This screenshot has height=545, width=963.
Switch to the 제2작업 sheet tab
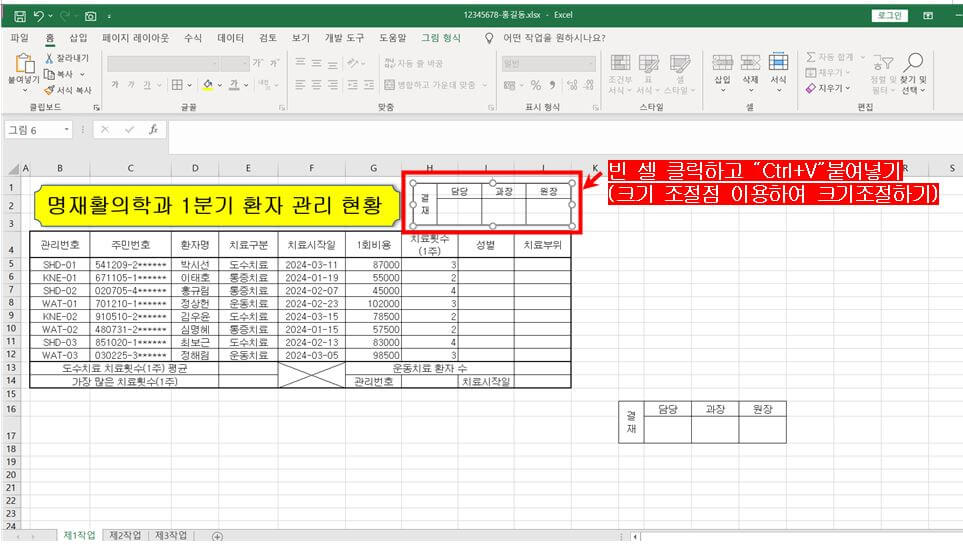tap(125, 536)
